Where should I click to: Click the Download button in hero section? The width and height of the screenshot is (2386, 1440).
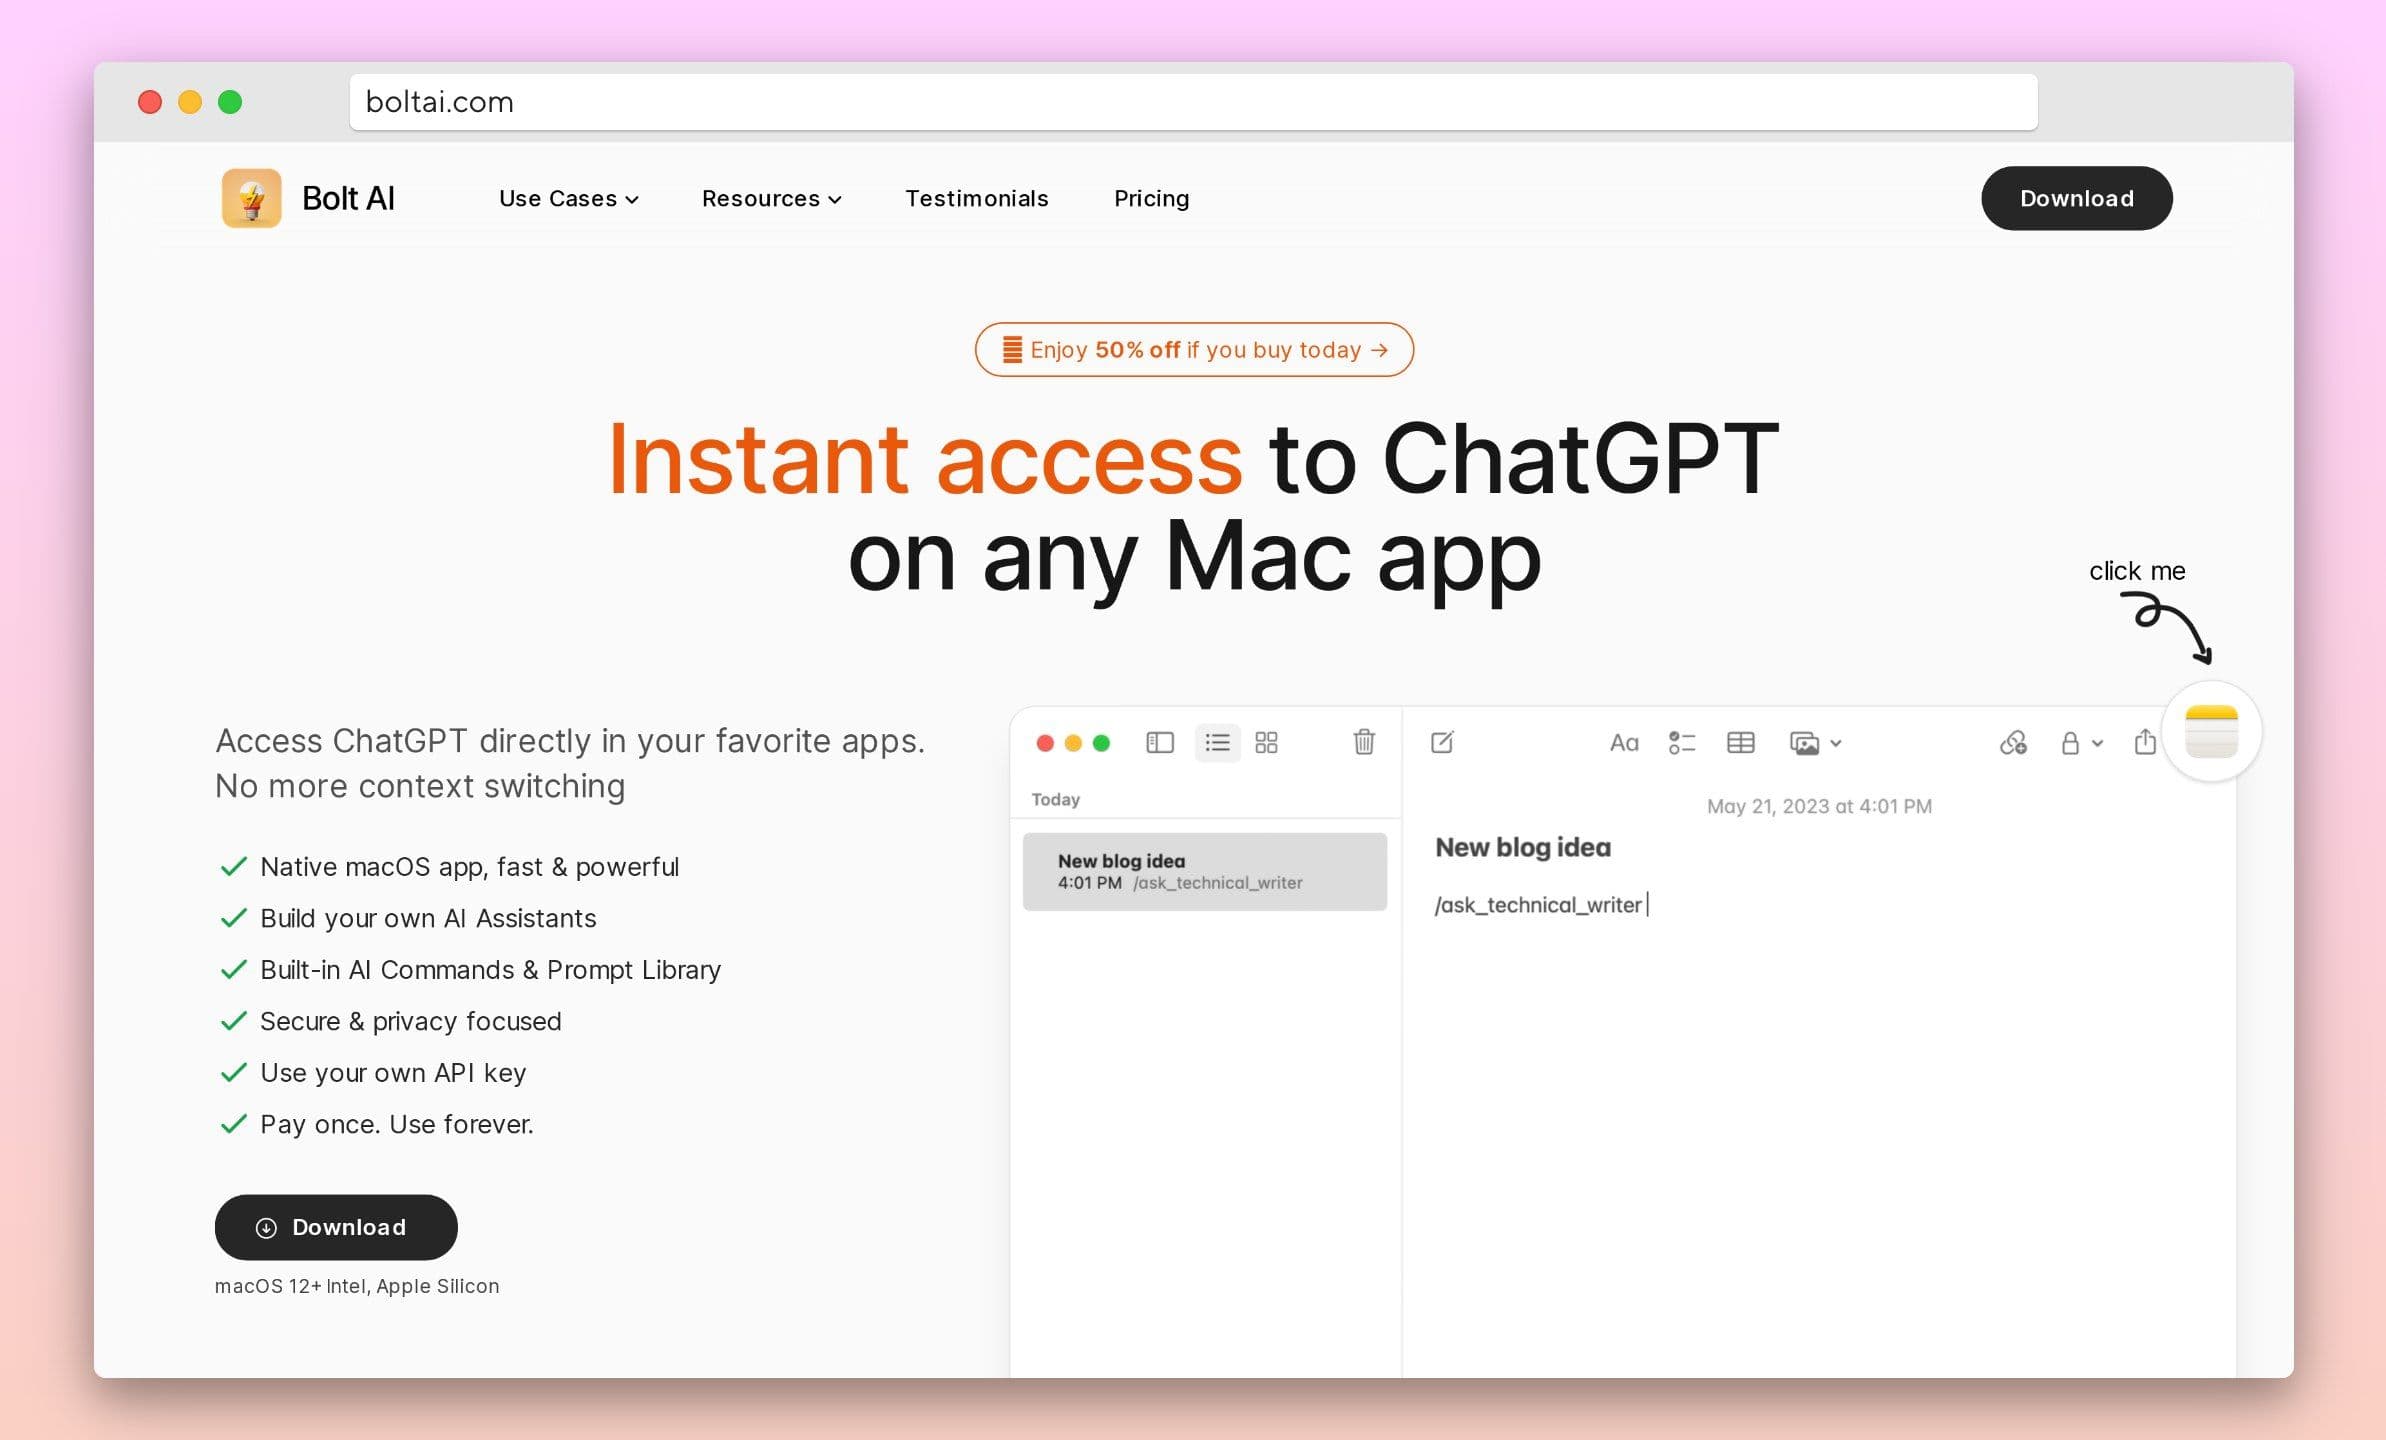pyautogui.click(x=336, y=1225)
